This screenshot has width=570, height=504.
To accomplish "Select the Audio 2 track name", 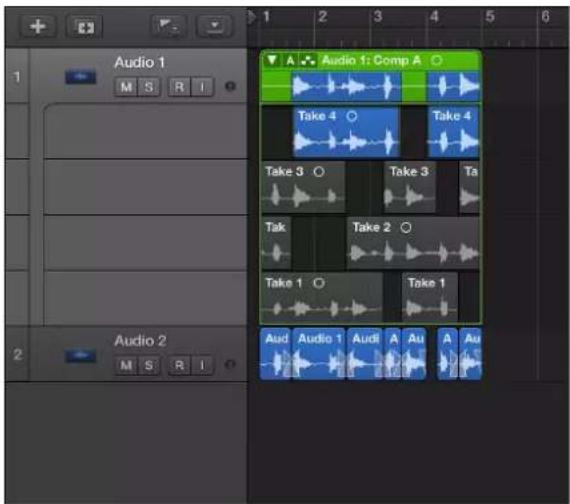I will pos(140,341).
